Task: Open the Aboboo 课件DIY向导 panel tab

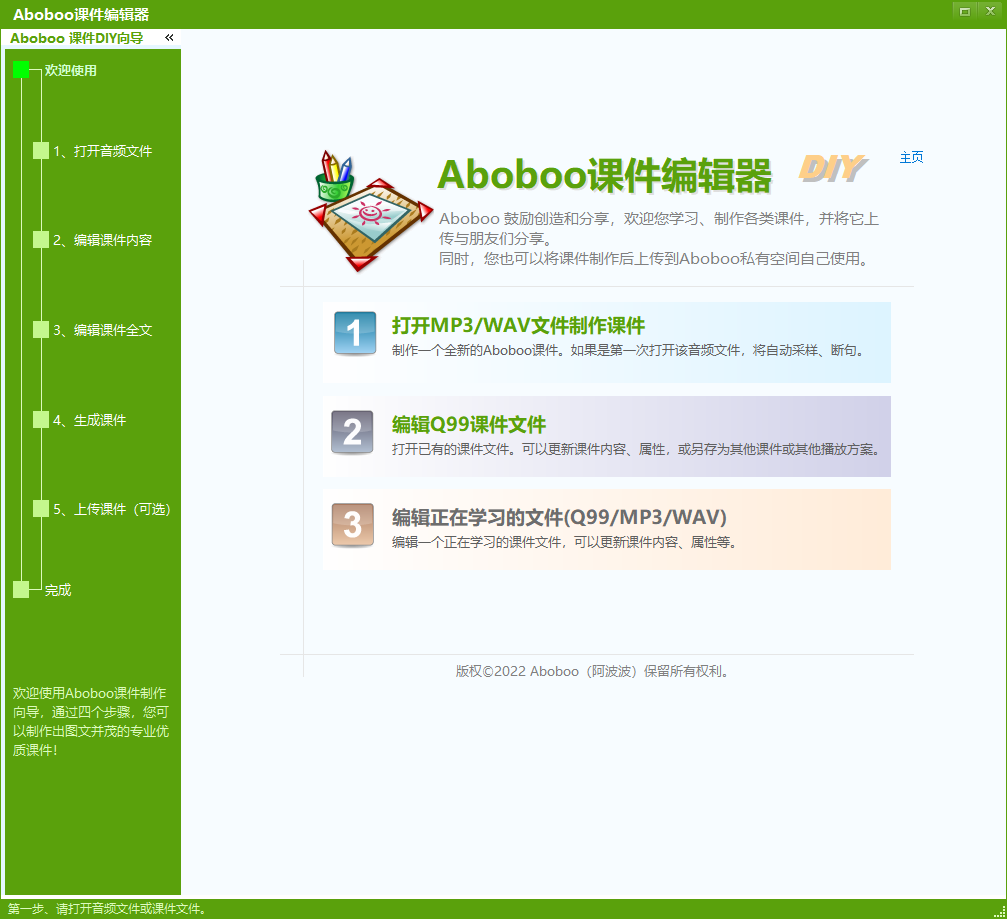Action: (77, 38)
